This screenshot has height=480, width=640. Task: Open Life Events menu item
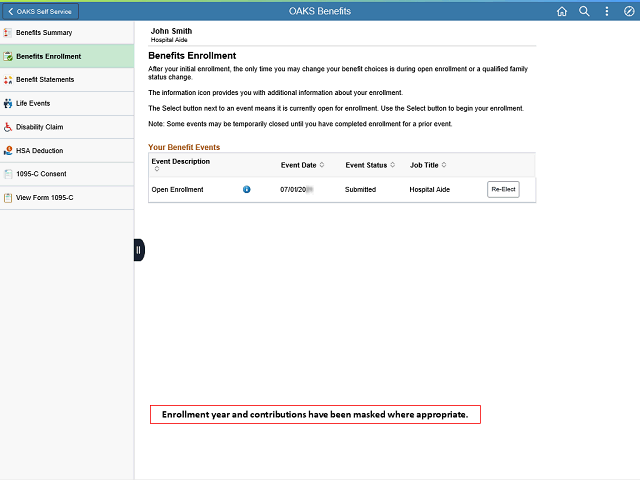pyautogui.click(x=67, y=103)
